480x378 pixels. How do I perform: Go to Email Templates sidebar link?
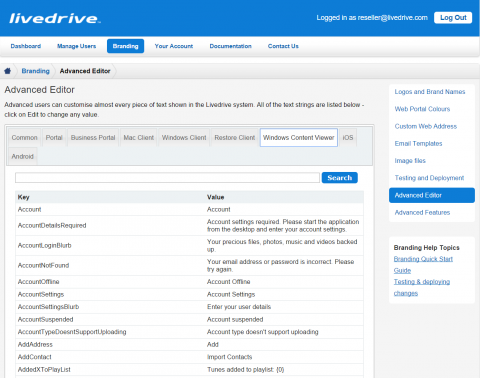coord(418,144)
